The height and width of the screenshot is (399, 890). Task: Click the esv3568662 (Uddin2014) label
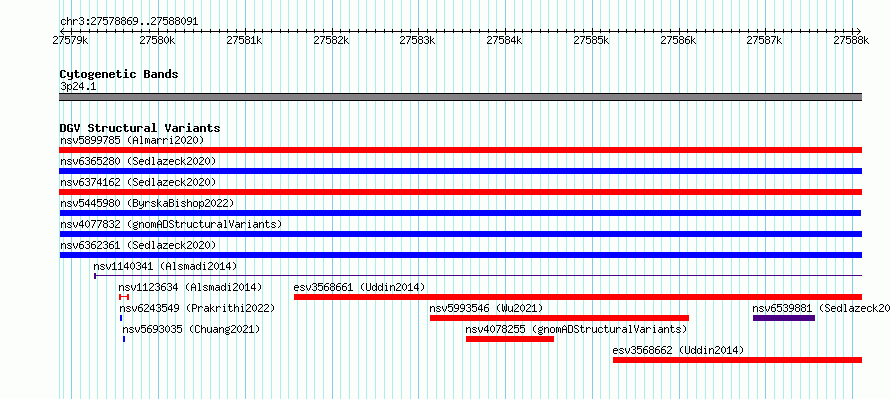click(678, 350)
